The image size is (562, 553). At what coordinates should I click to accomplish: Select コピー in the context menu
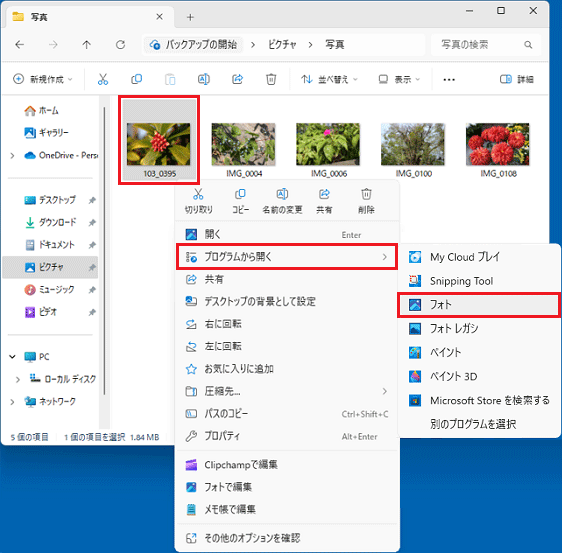pyautogui.click(x=240, y=201)
